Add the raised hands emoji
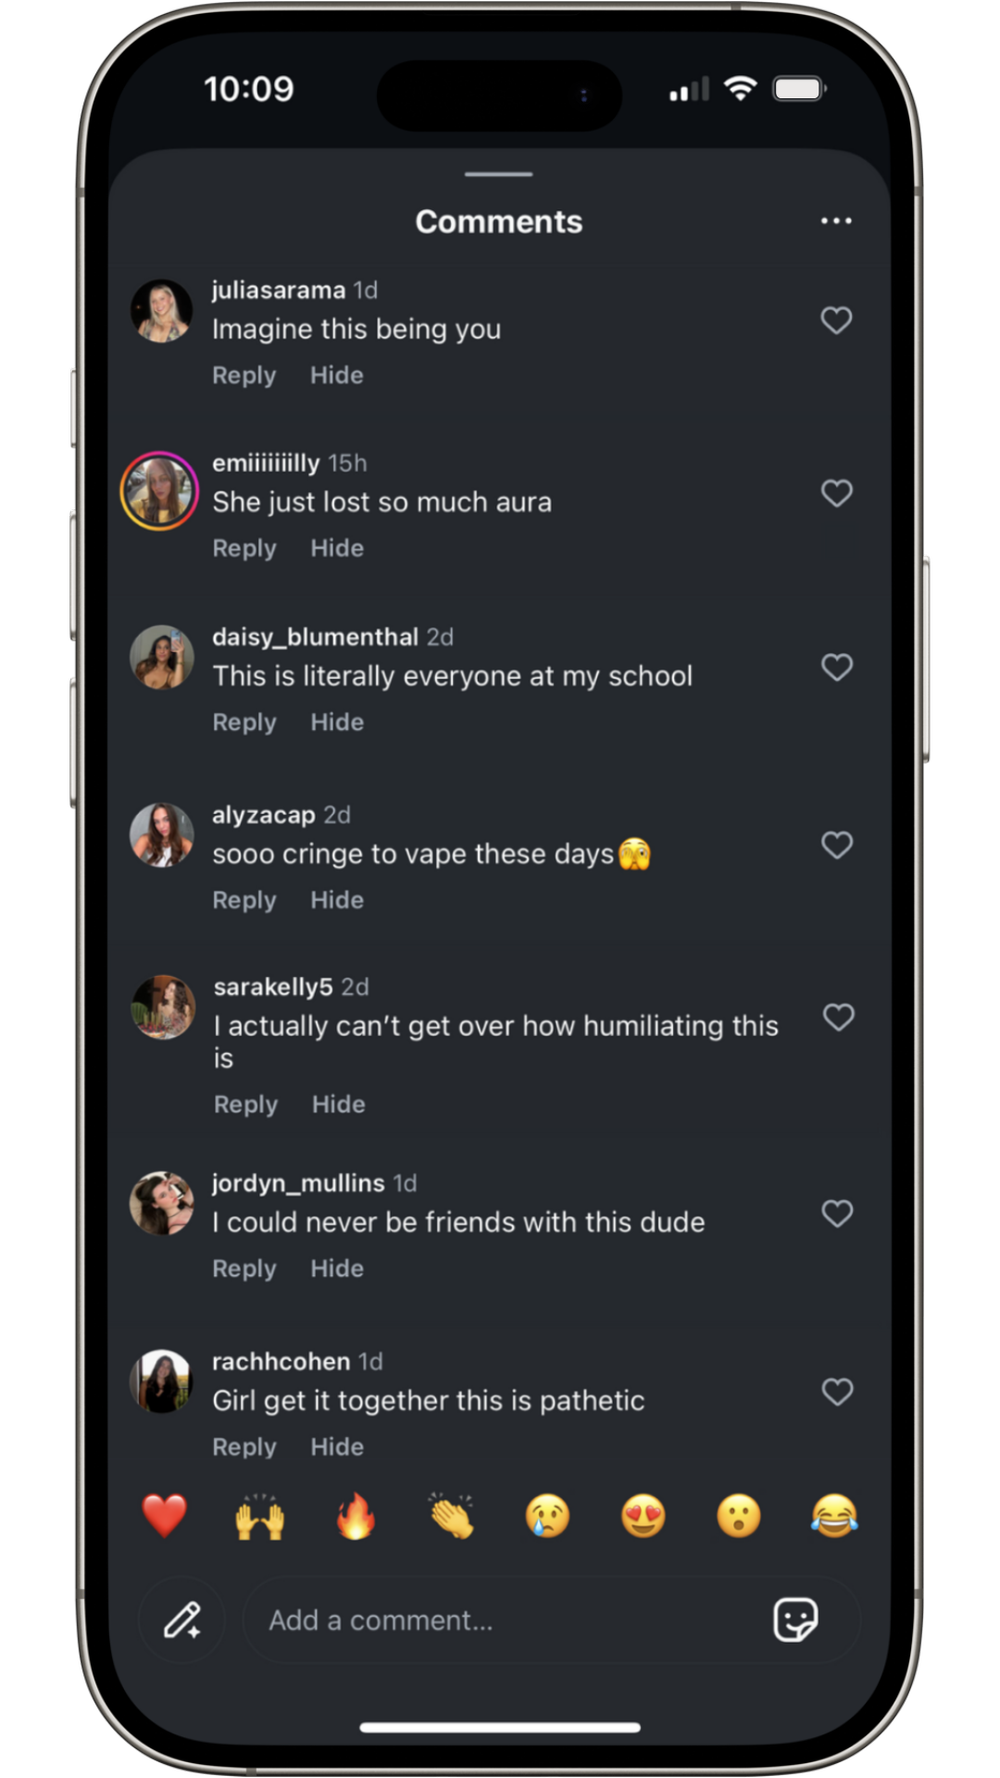 tap(260, 1516)
